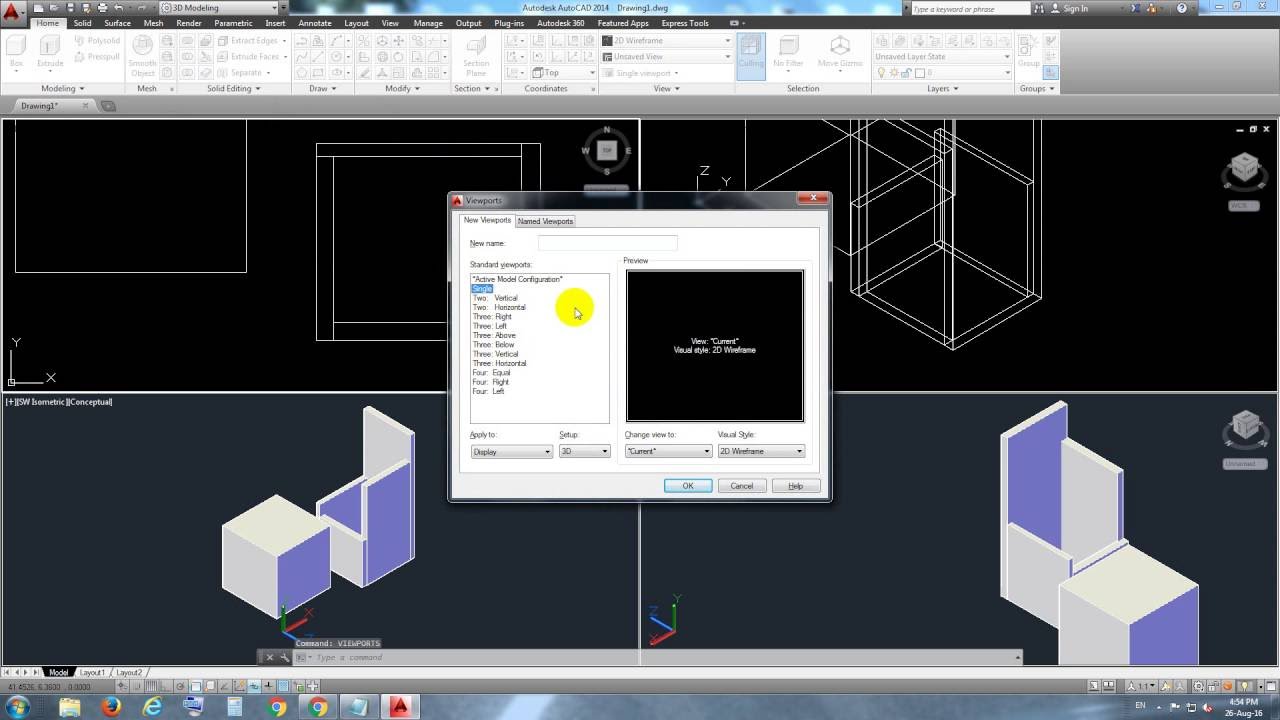Select the New Viewports tab

pyautogui.click(x=487, y=220)
